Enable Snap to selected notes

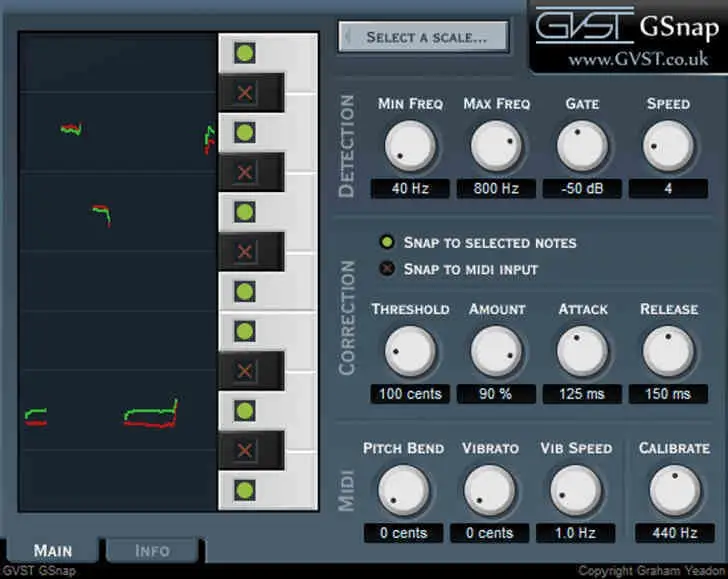click(386, 242)
